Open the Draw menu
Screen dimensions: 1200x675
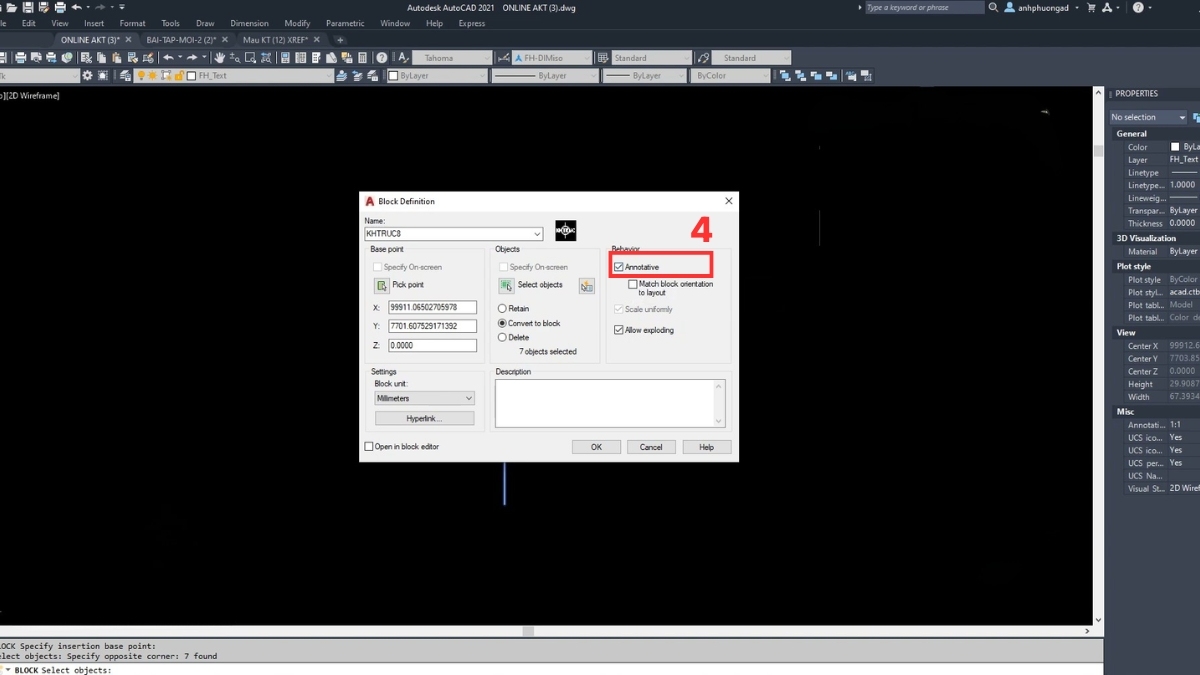click(205, 23)
